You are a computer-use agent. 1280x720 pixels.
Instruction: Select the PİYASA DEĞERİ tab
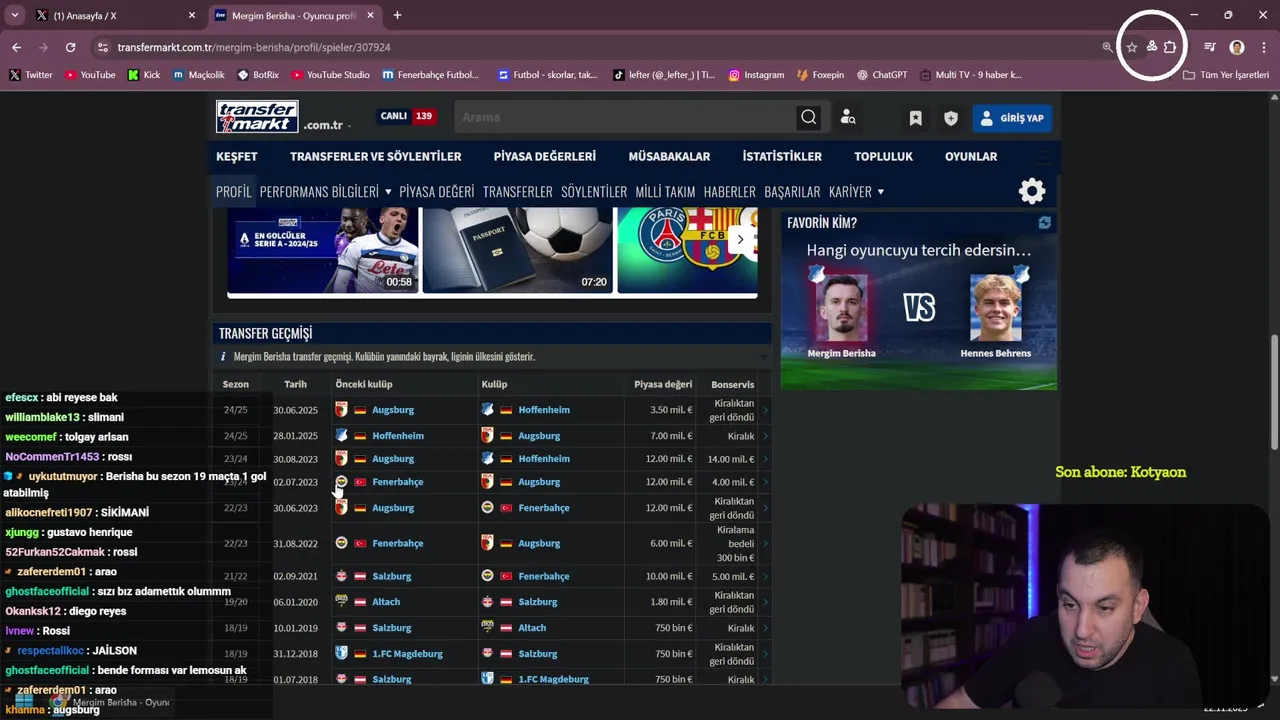tap(437, 191)
